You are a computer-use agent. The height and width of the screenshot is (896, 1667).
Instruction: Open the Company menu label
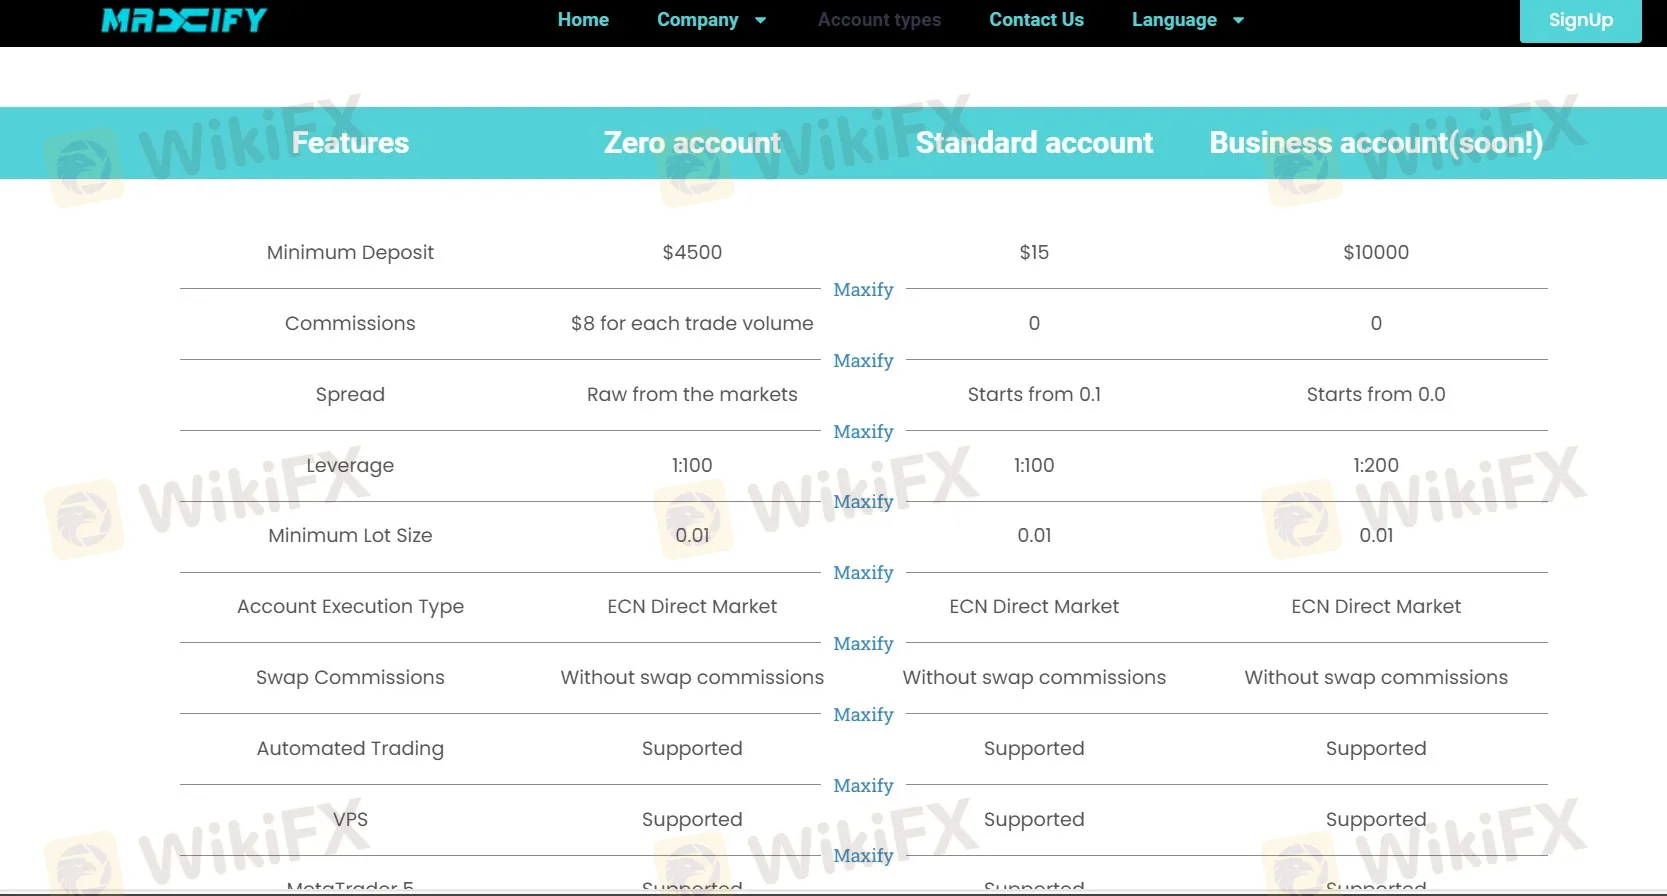click(x=697, y=20)
